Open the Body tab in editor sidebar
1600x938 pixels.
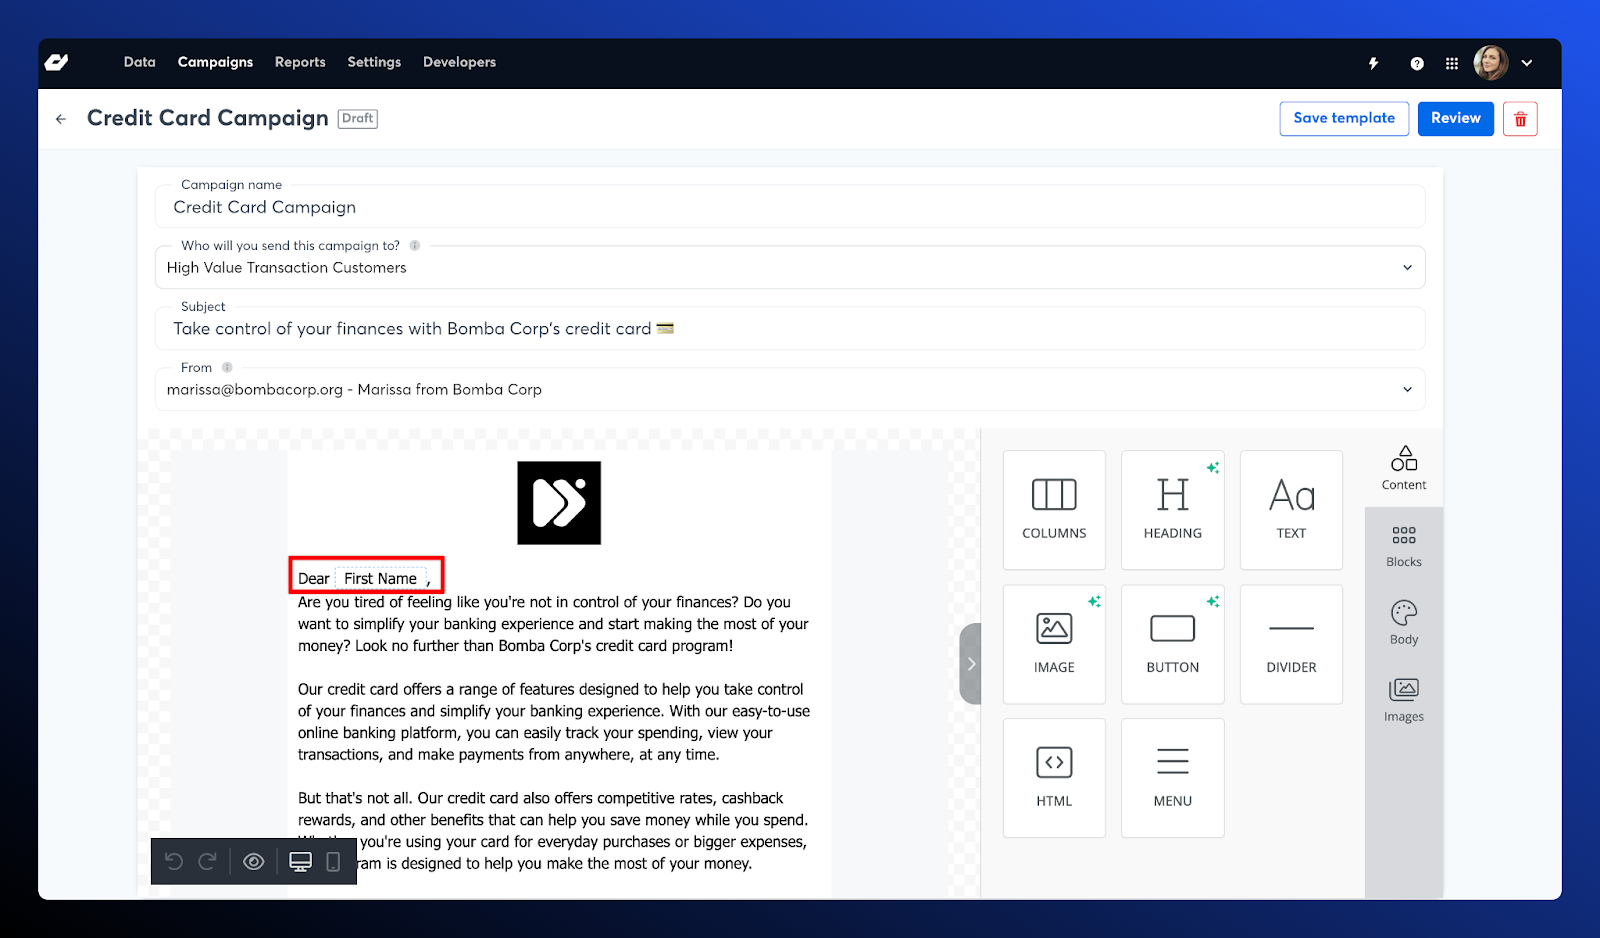[1404, 623]
